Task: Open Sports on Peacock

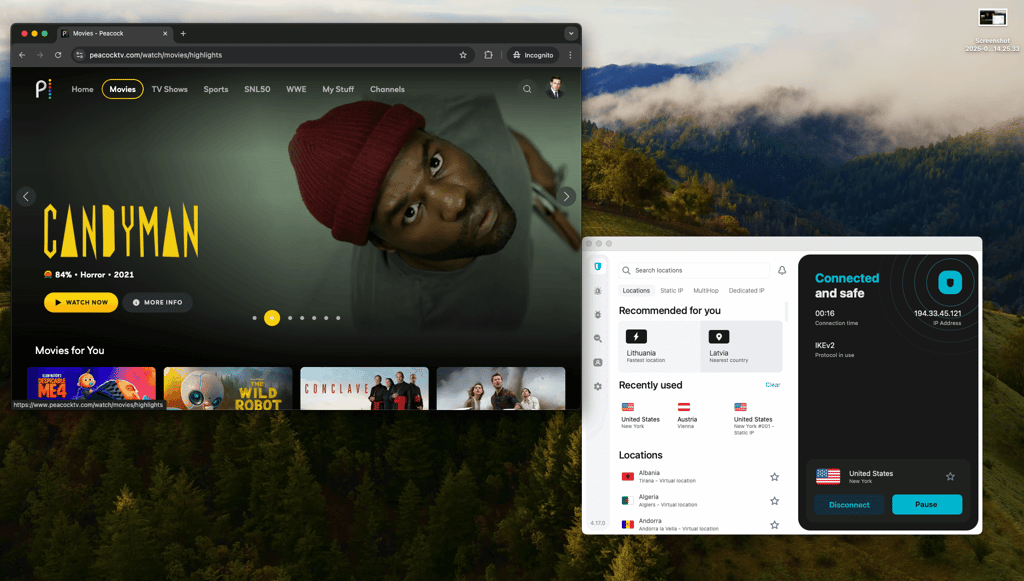Action: pos(216,89)
